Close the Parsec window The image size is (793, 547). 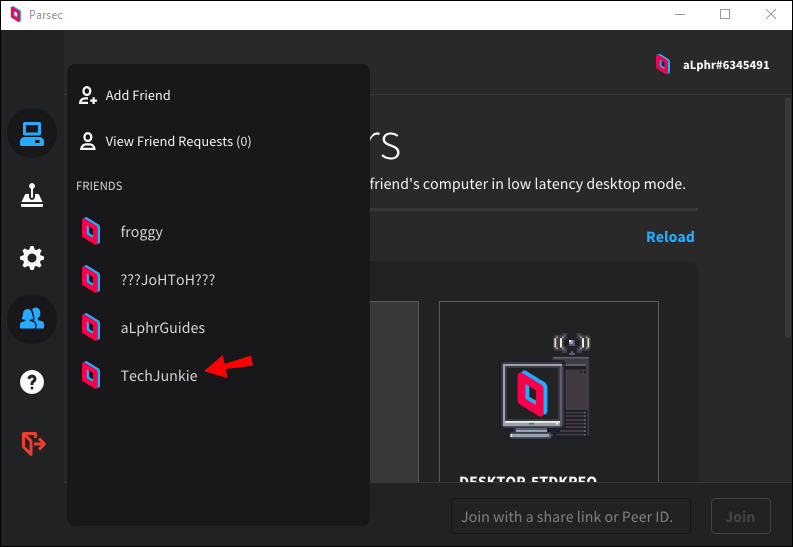coord(770,14)
